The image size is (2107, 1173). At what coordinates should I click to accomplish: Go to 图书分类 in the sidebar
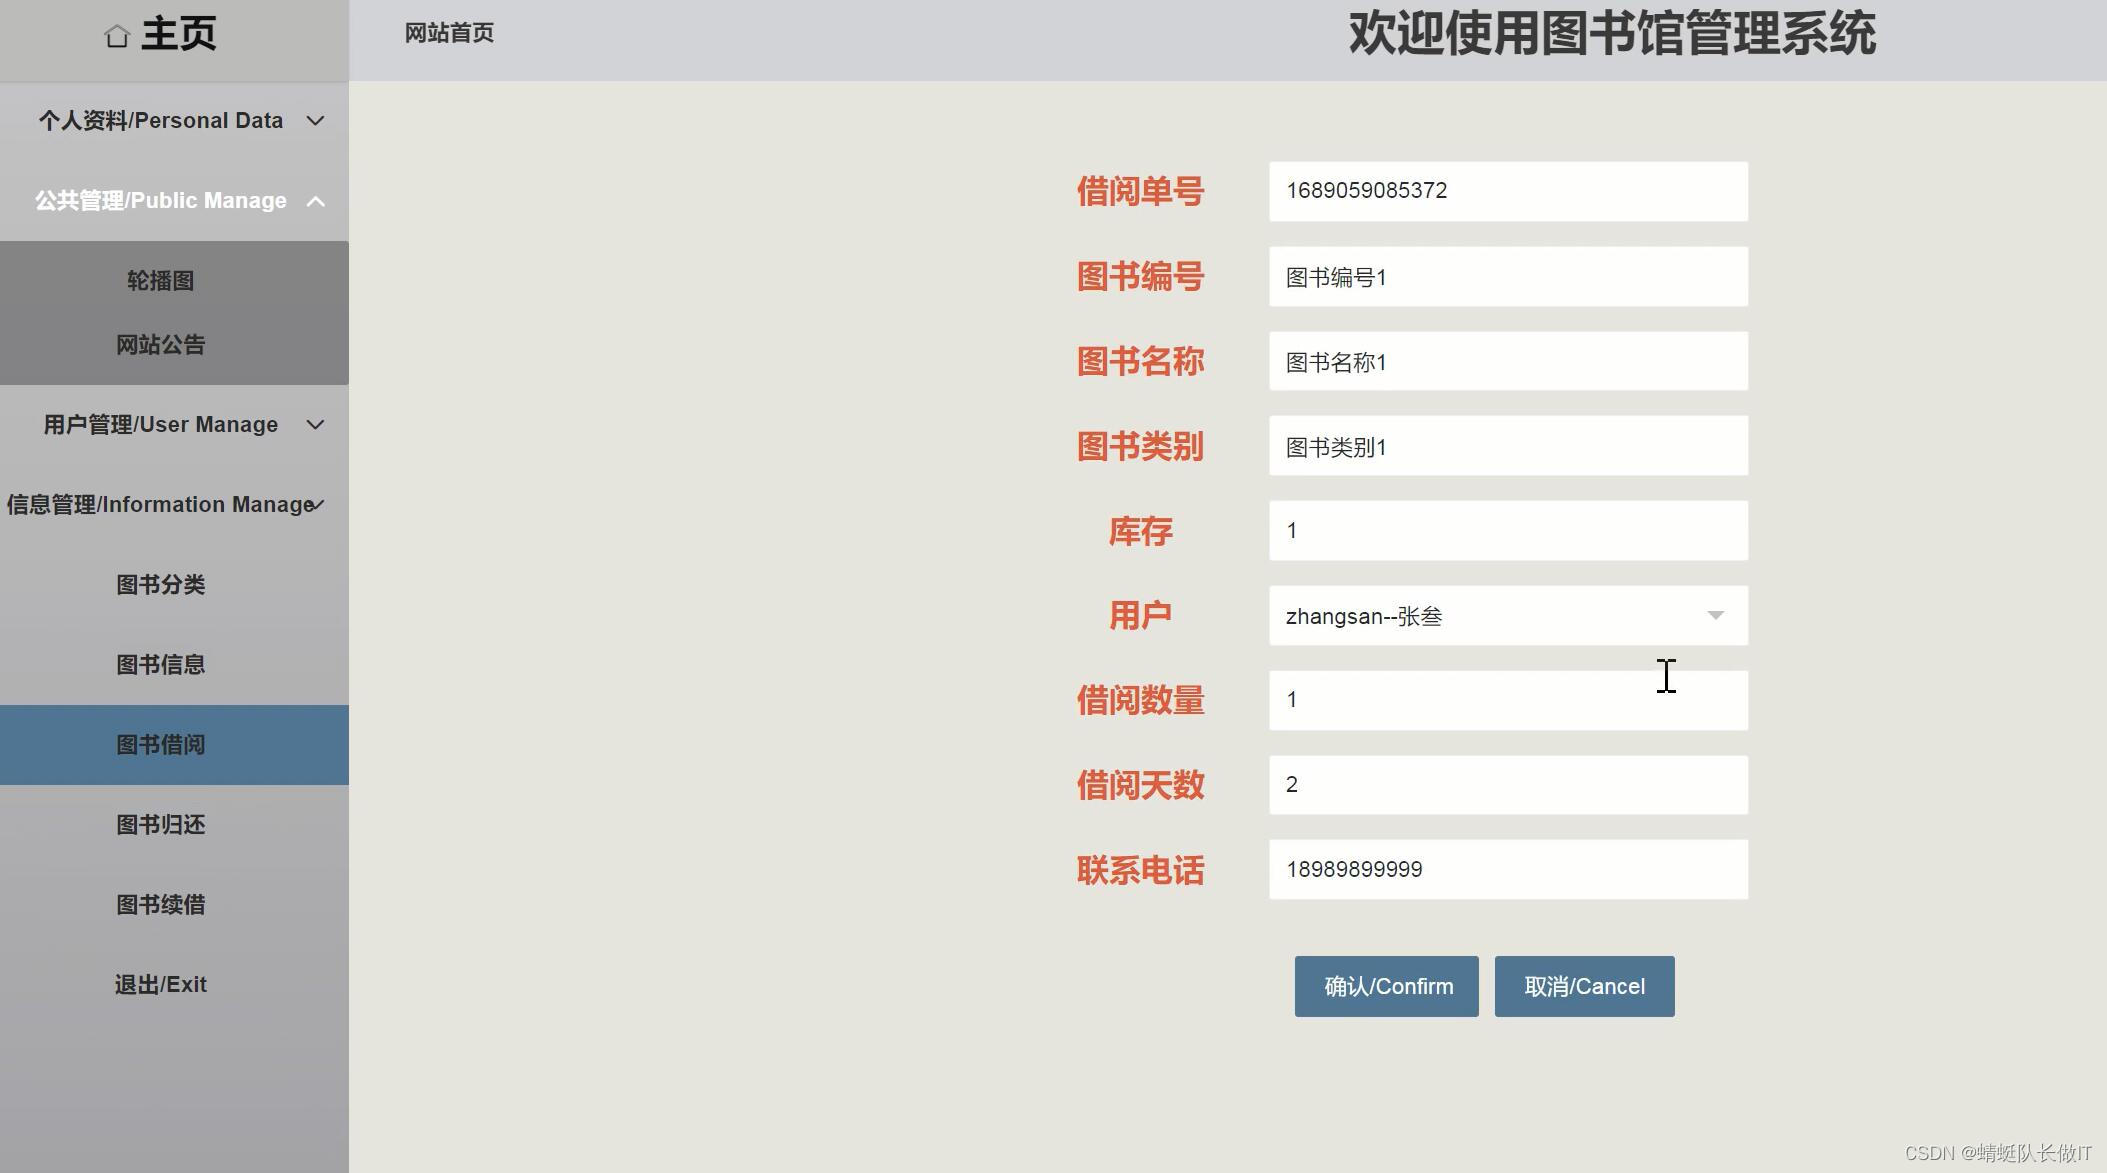point(160,585)
